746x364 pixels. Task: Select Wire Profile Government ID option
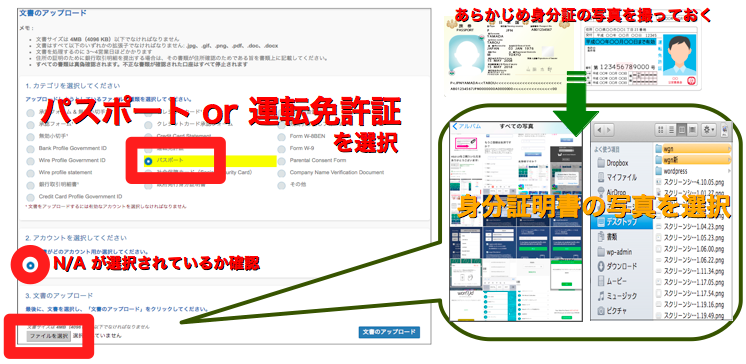pos(30,160)
